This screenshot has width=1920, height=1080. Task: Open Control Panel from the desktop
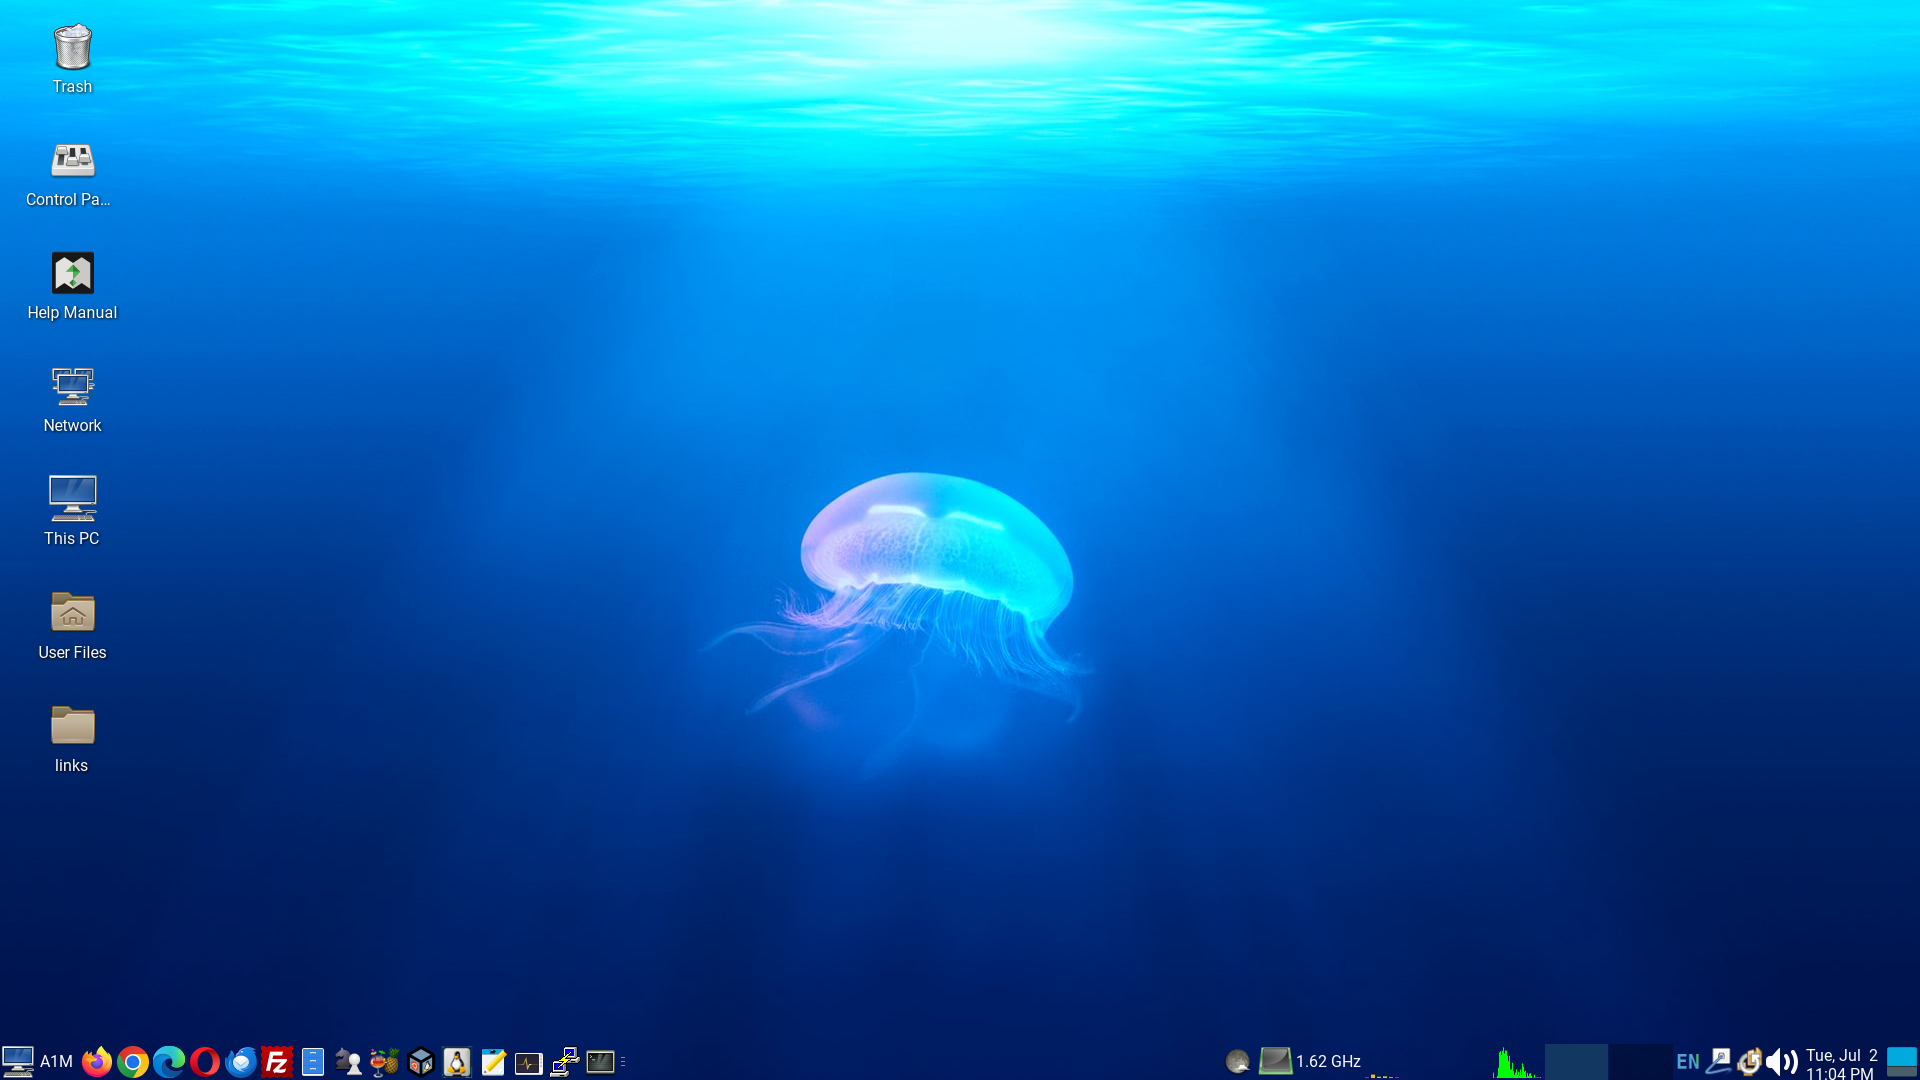72,172
